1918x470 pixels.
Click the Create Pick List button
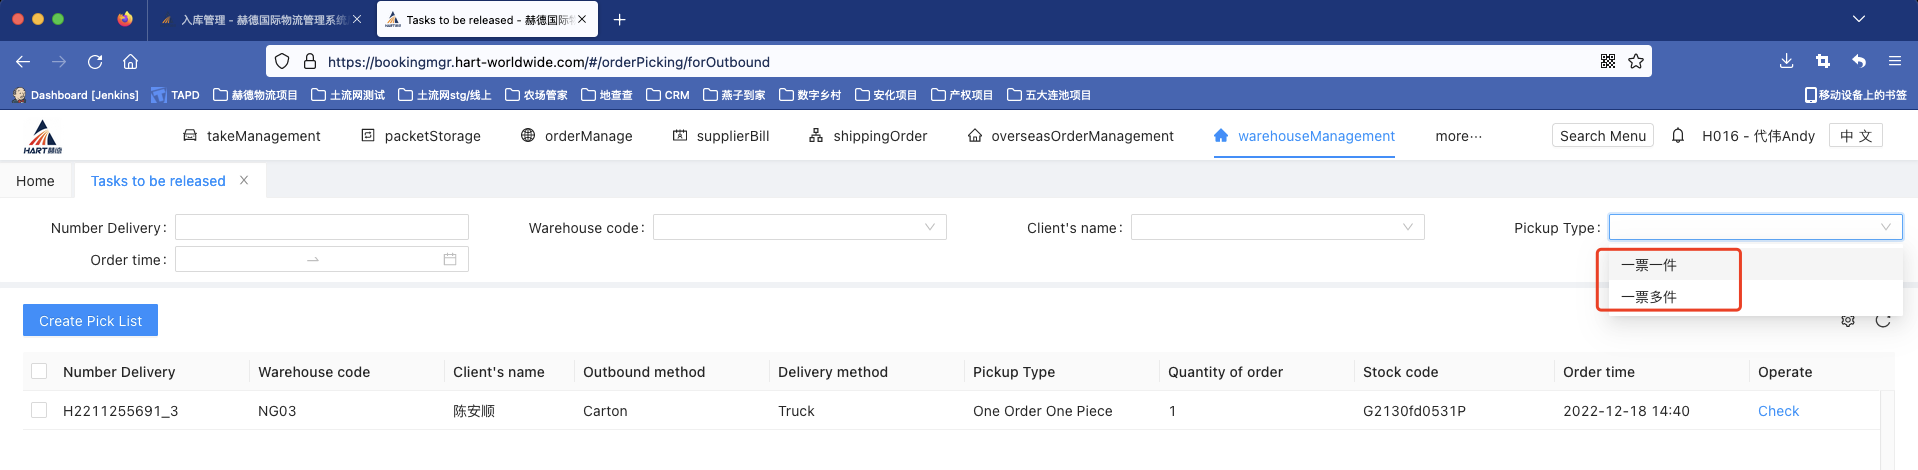[x=90, y=321]
